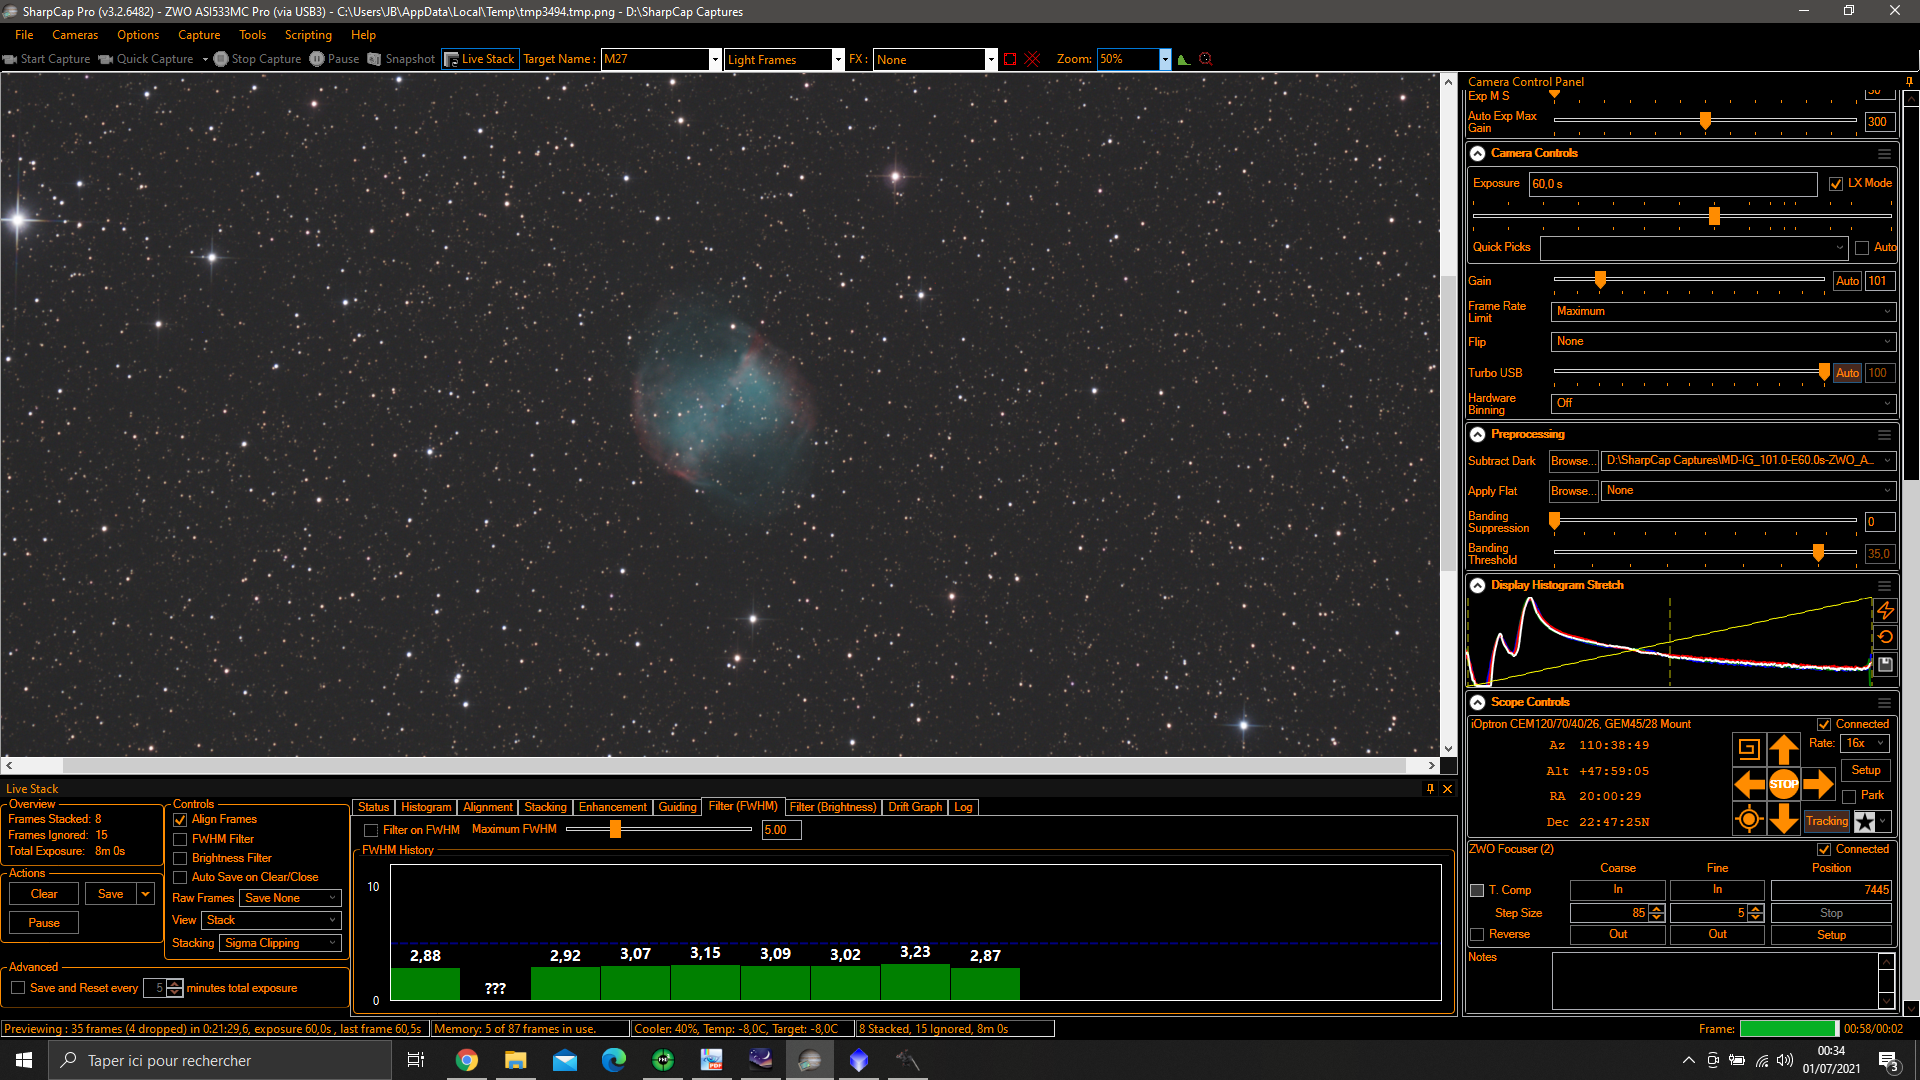Image resolution: width=1920 pixels, height=1080 pixels.
Task: Open Google Chrome from the taskbar
Action: (x=467, y=1060)
